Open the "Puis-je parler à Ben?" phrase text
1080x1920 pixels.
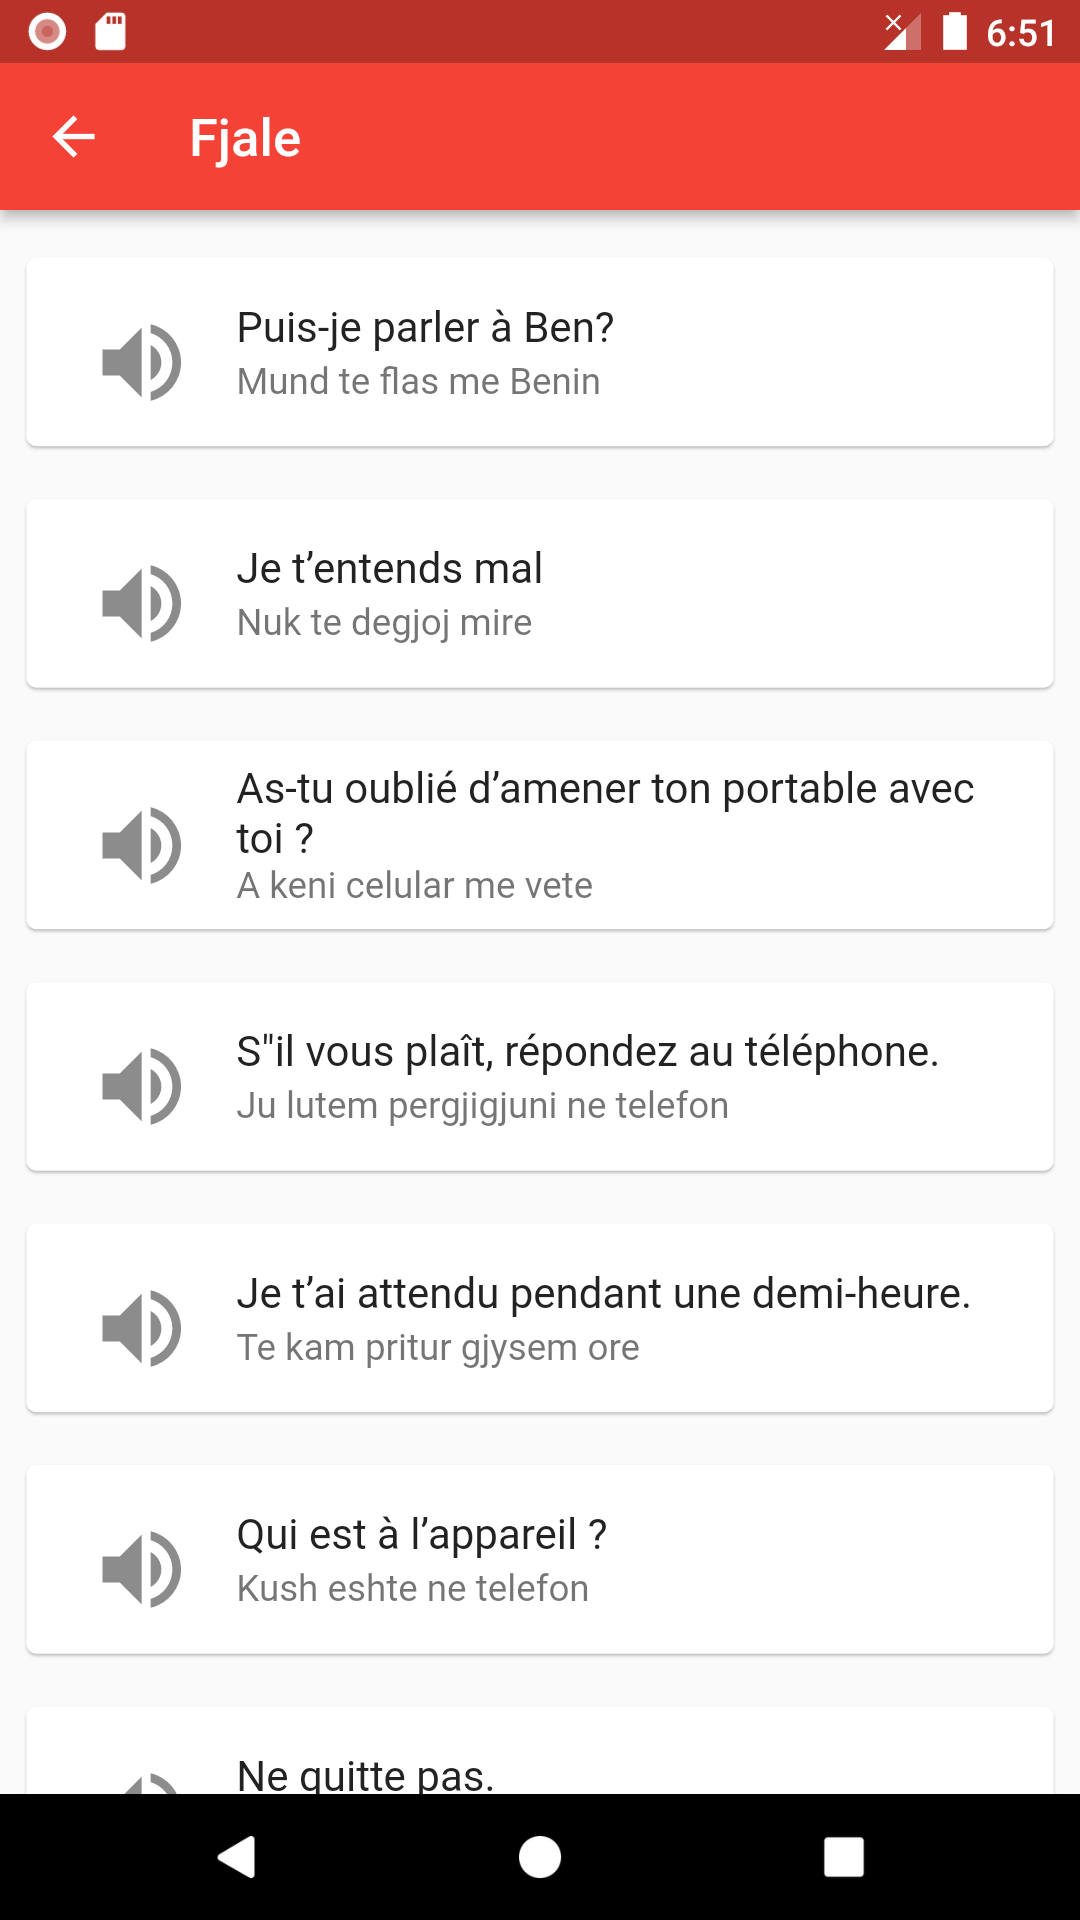click(x=425, y=328)
